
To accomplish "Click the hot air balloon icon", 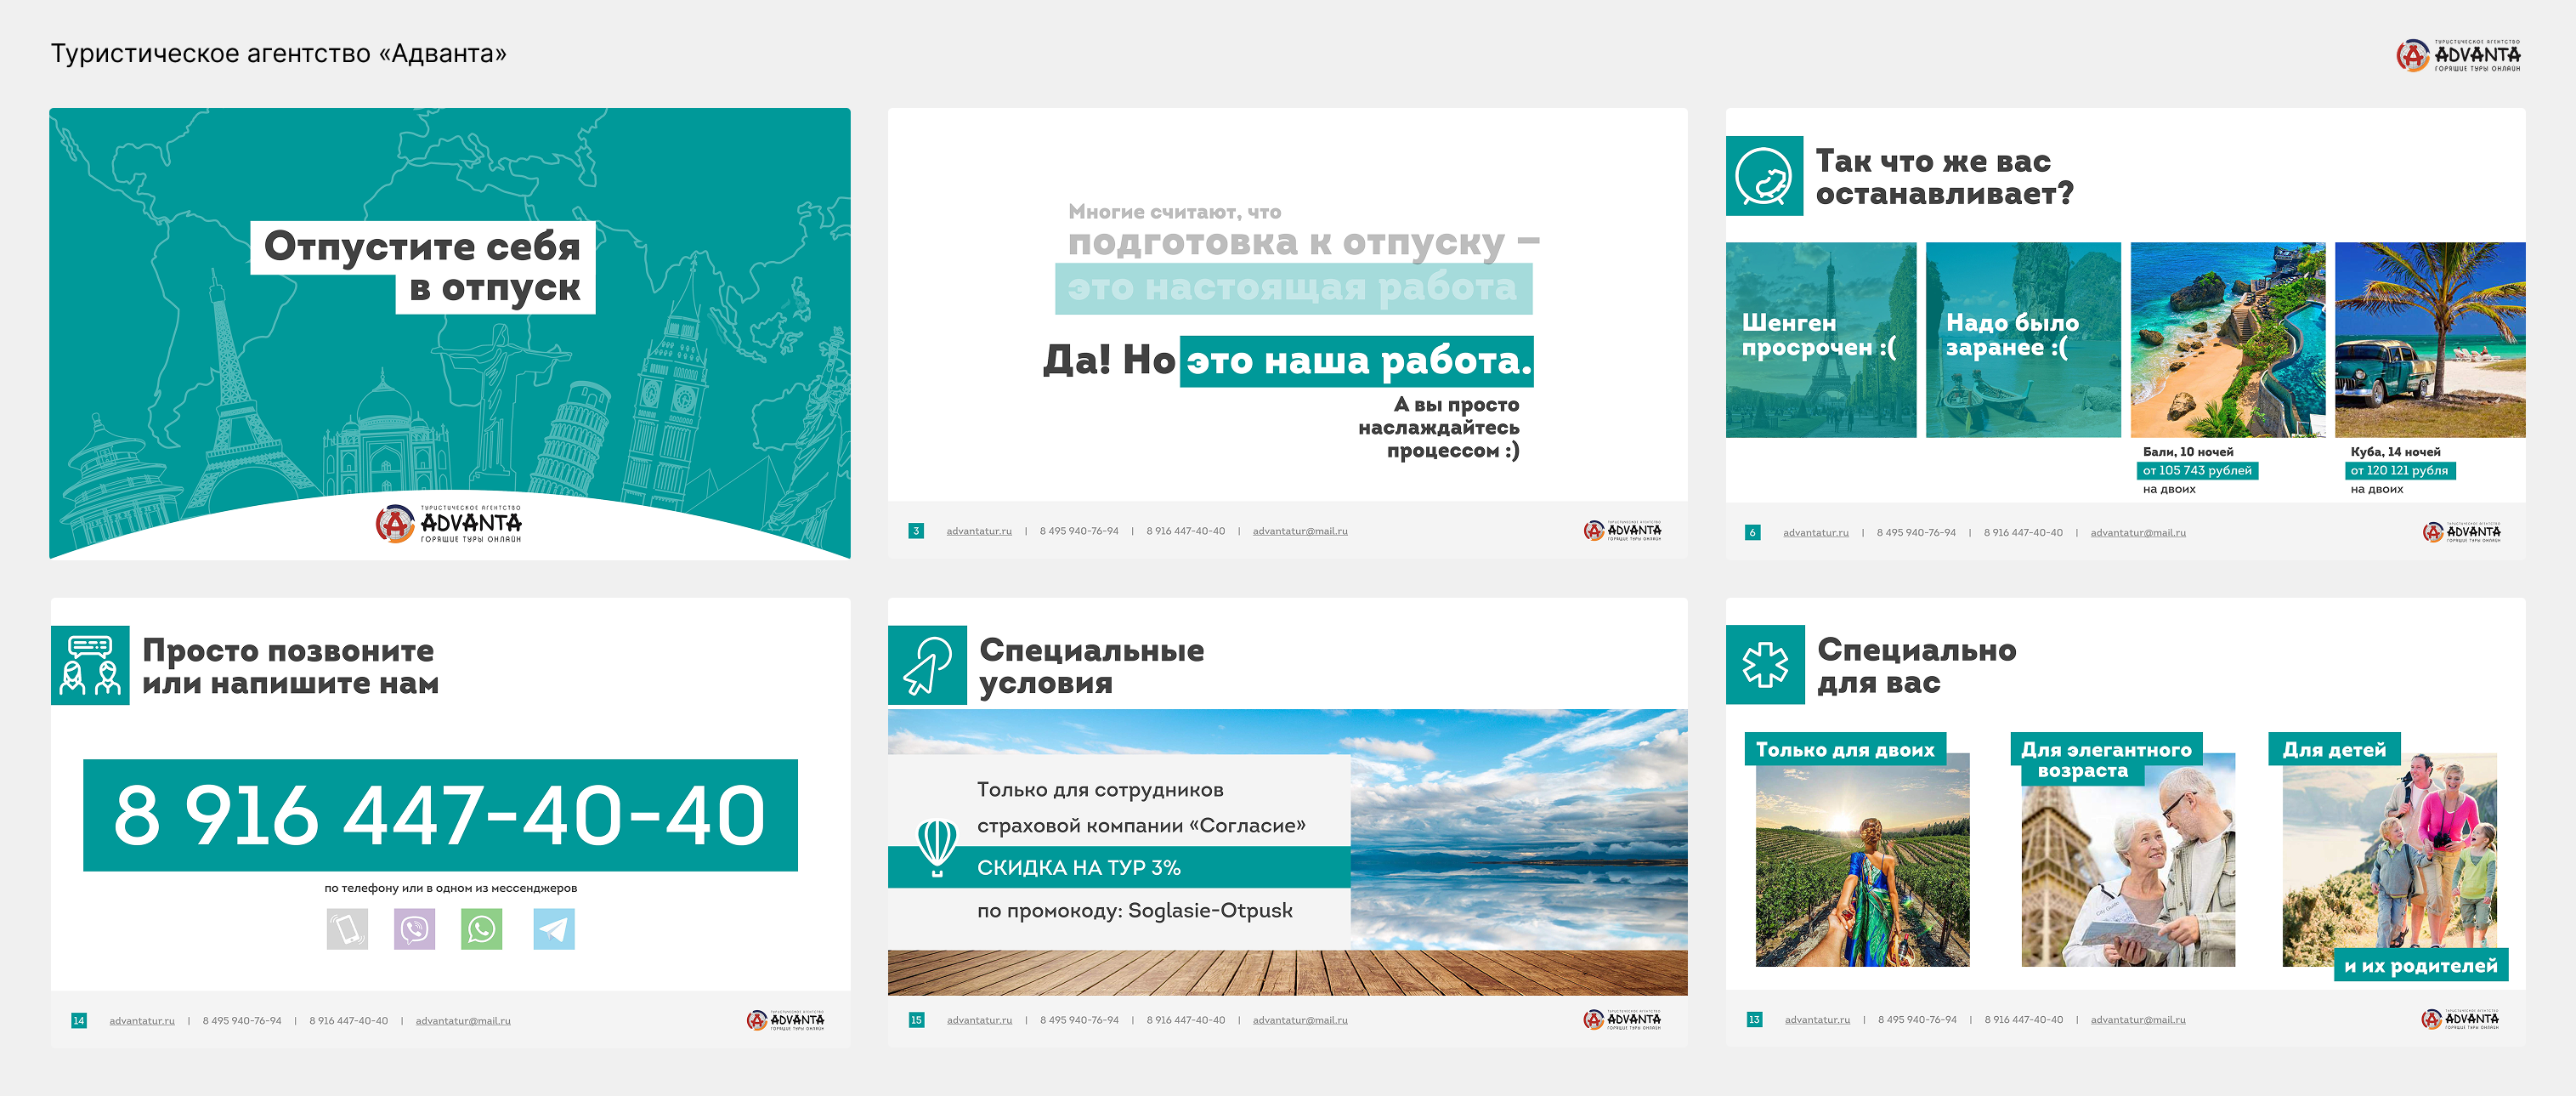I will [937, 847].
